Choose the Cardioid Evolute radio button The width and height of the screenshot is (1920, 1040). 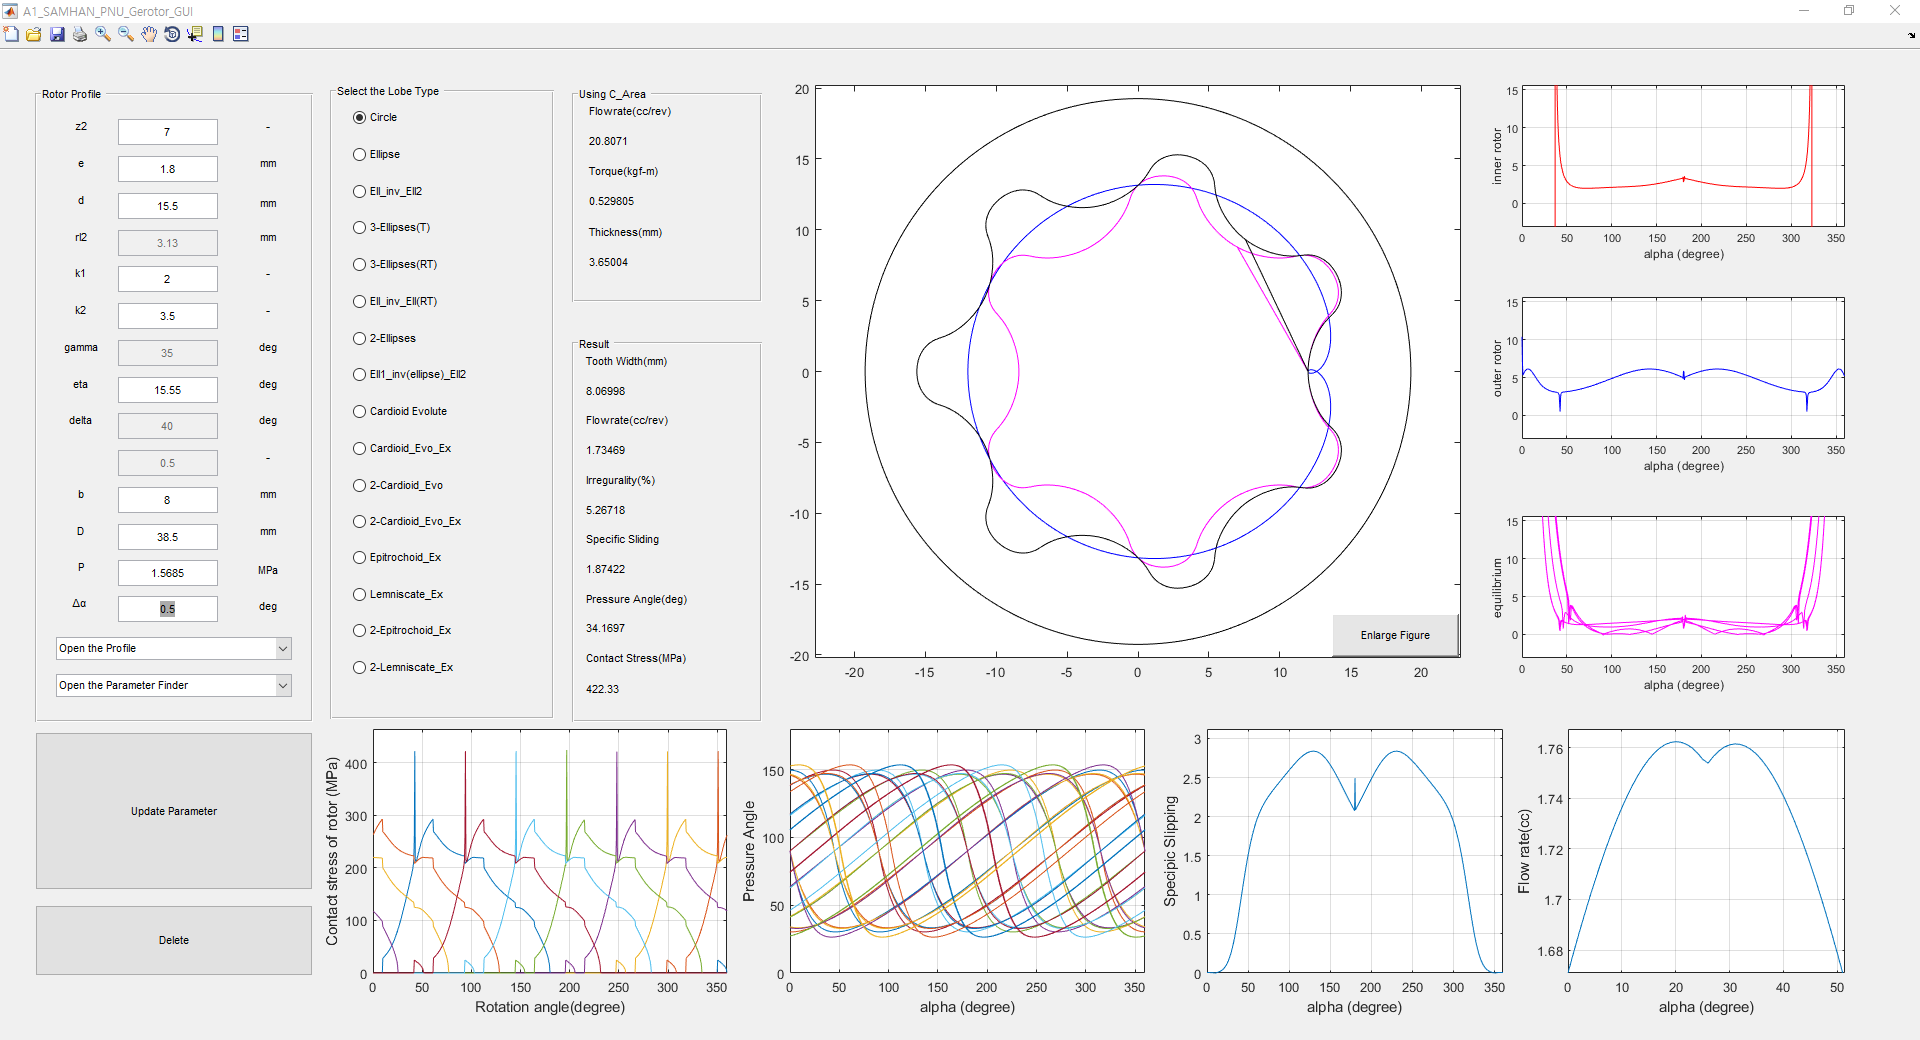click(x=360, y=412)
